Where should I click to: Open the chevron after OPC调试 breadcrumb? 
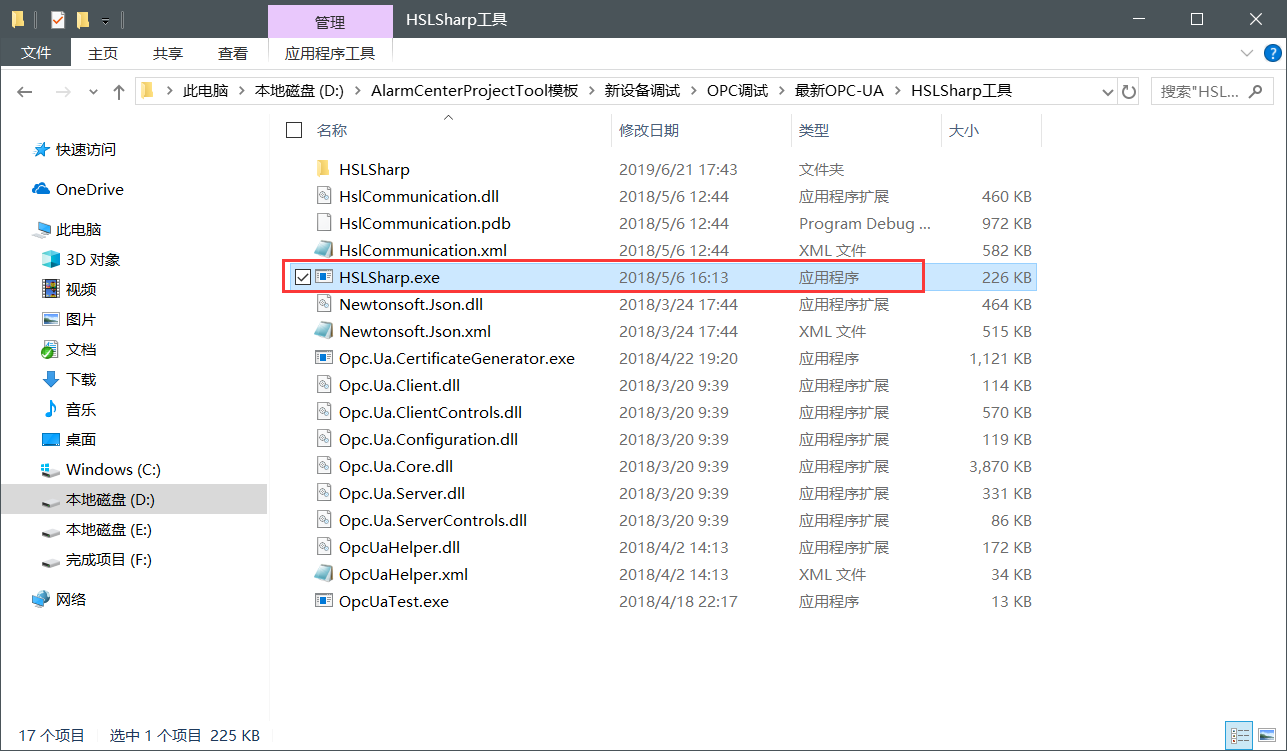781,91
